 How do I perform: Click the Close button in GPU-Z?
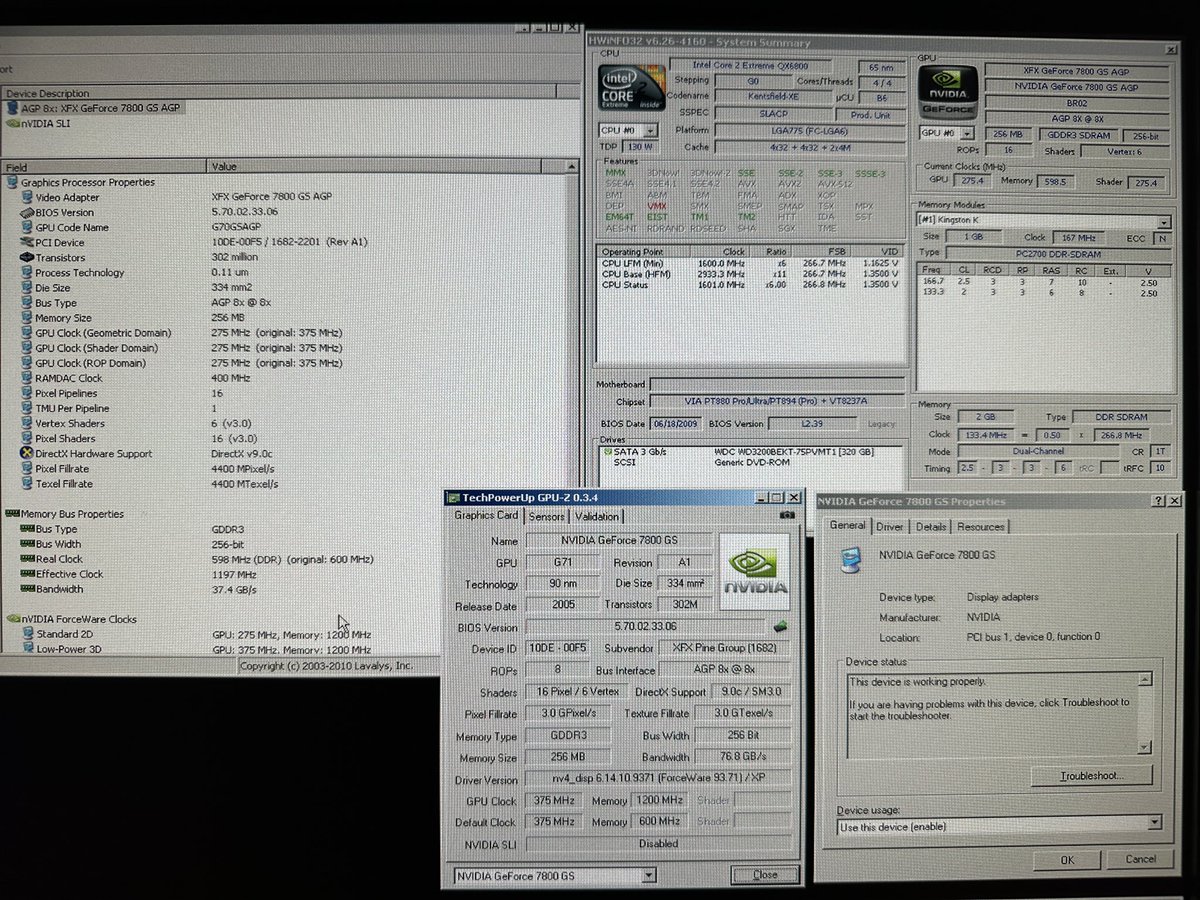(x=765, y=874)
